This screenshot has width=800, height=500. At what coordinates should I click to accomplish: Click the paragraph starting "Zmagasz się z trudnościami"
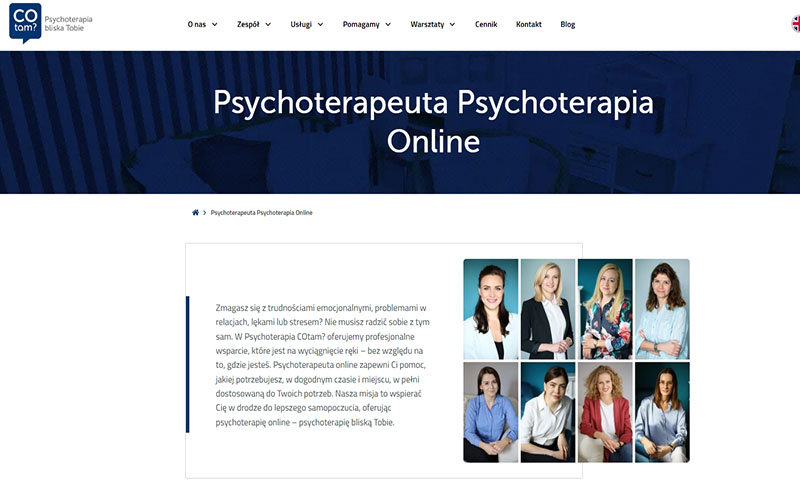coord(322,365)
